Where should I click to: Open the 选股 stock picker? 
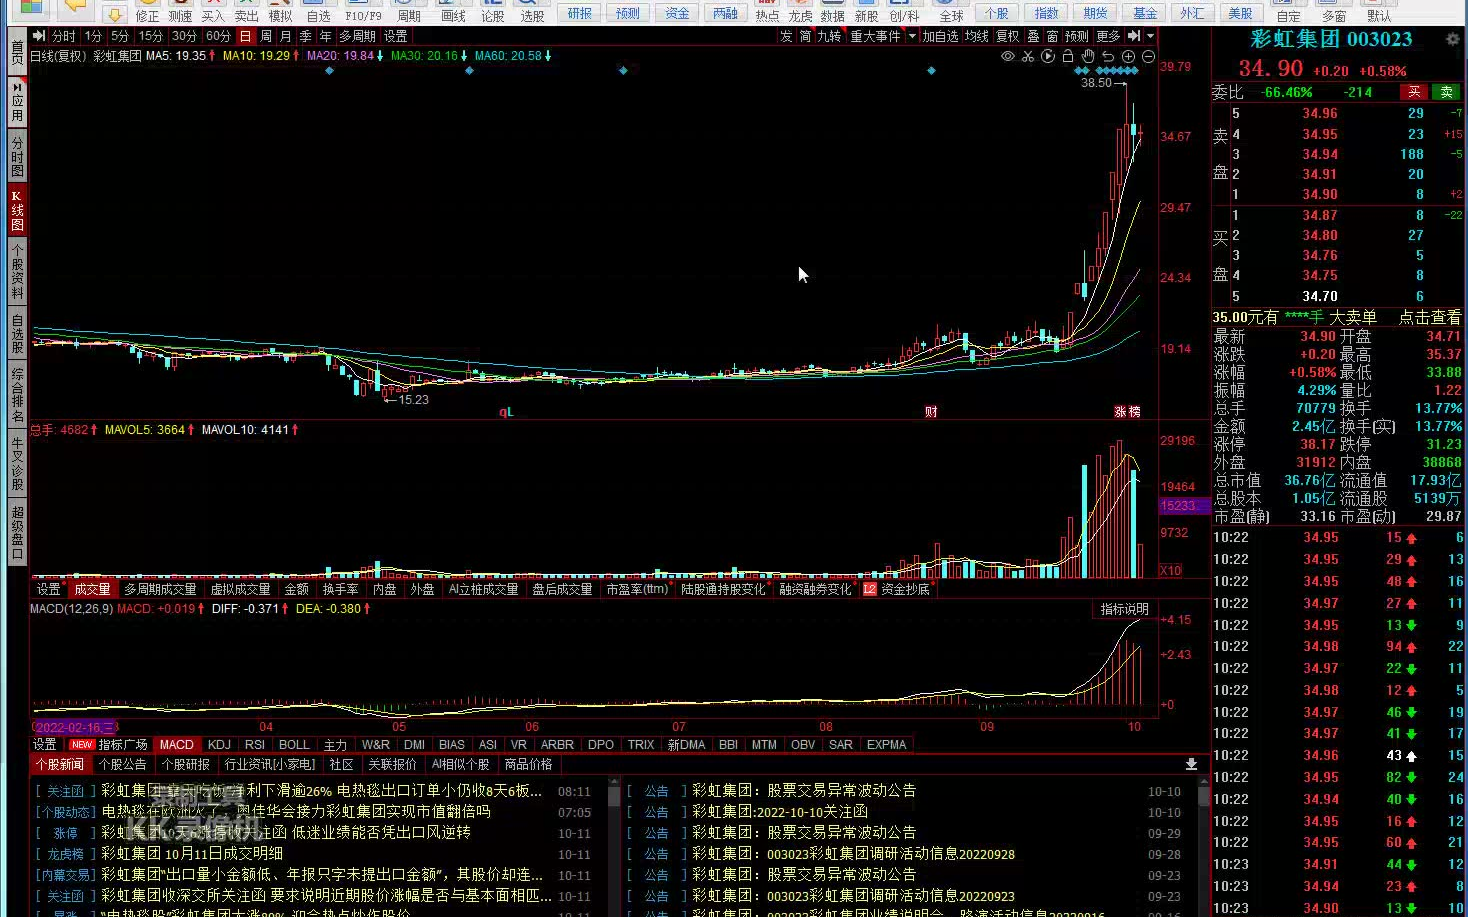[x=532, y=12]
